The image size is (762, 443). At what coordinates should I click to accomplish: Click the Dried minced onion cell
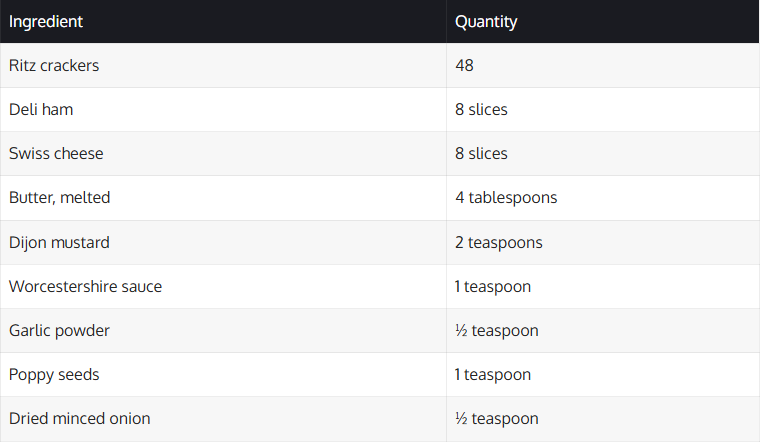tap(79, 418)
